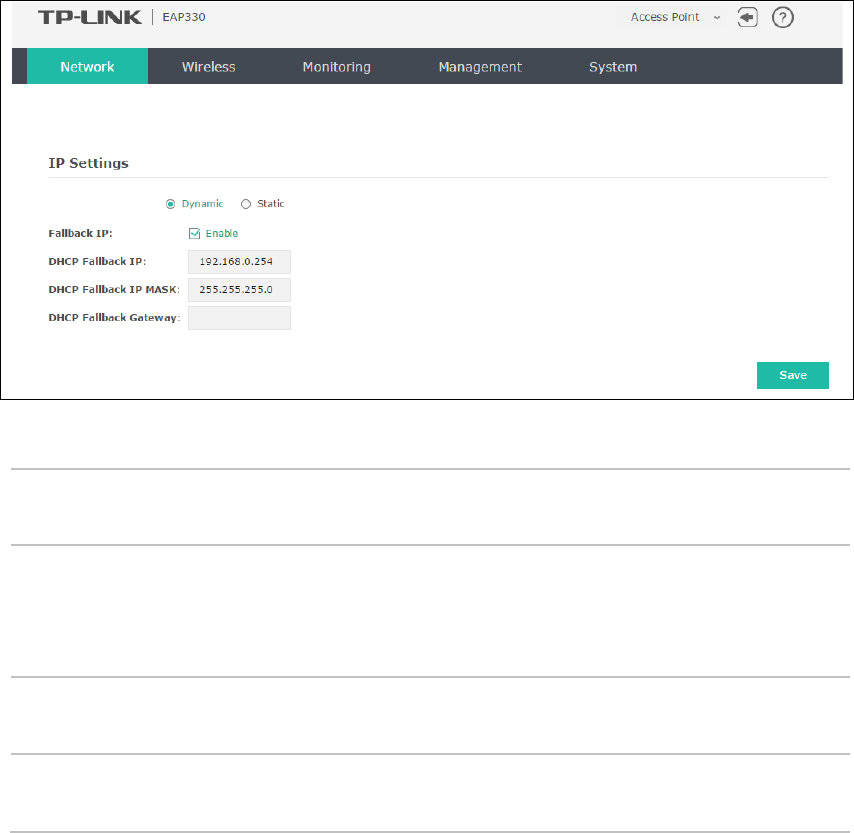This screenshot has width=854, height=833.
Task: Click the IP Settings heading
Action: tap(89, 163)
